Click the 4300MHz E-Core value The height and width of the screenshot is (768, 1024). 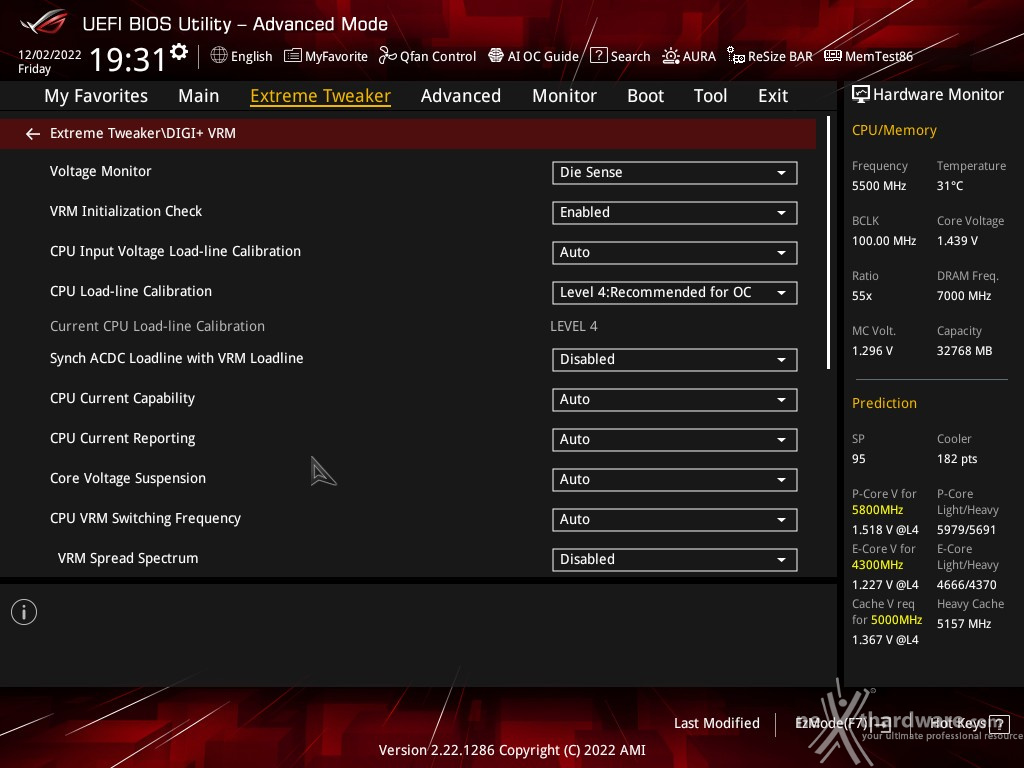pyautogui.click(x=877, y=565)
